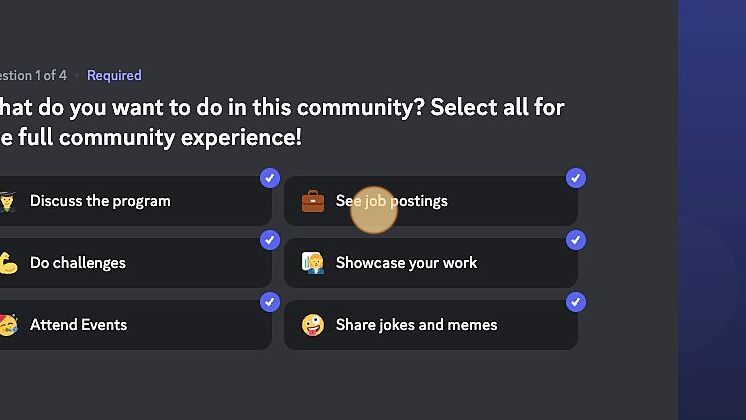
Task: Select the Attend Events option
Action: pyautogui.click(x=136, y=325)
